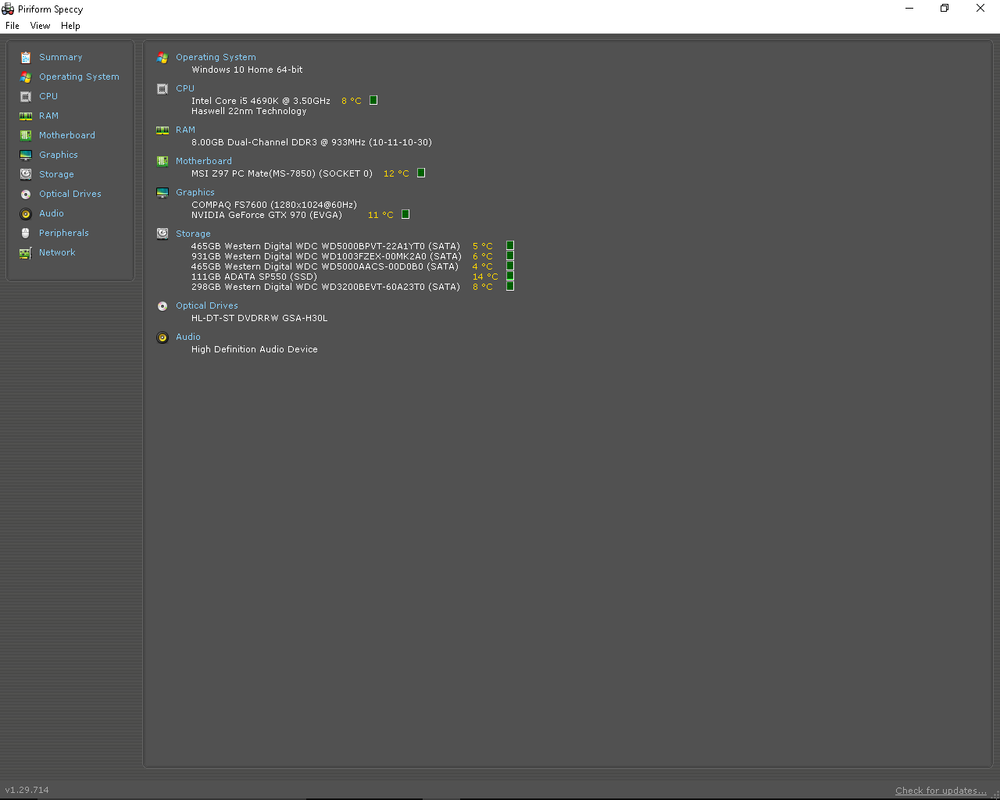This screenshot has width=1000, height=800.
Task: Click temperature indicator for WD5000BPVT drive
Action: (510, 246)
